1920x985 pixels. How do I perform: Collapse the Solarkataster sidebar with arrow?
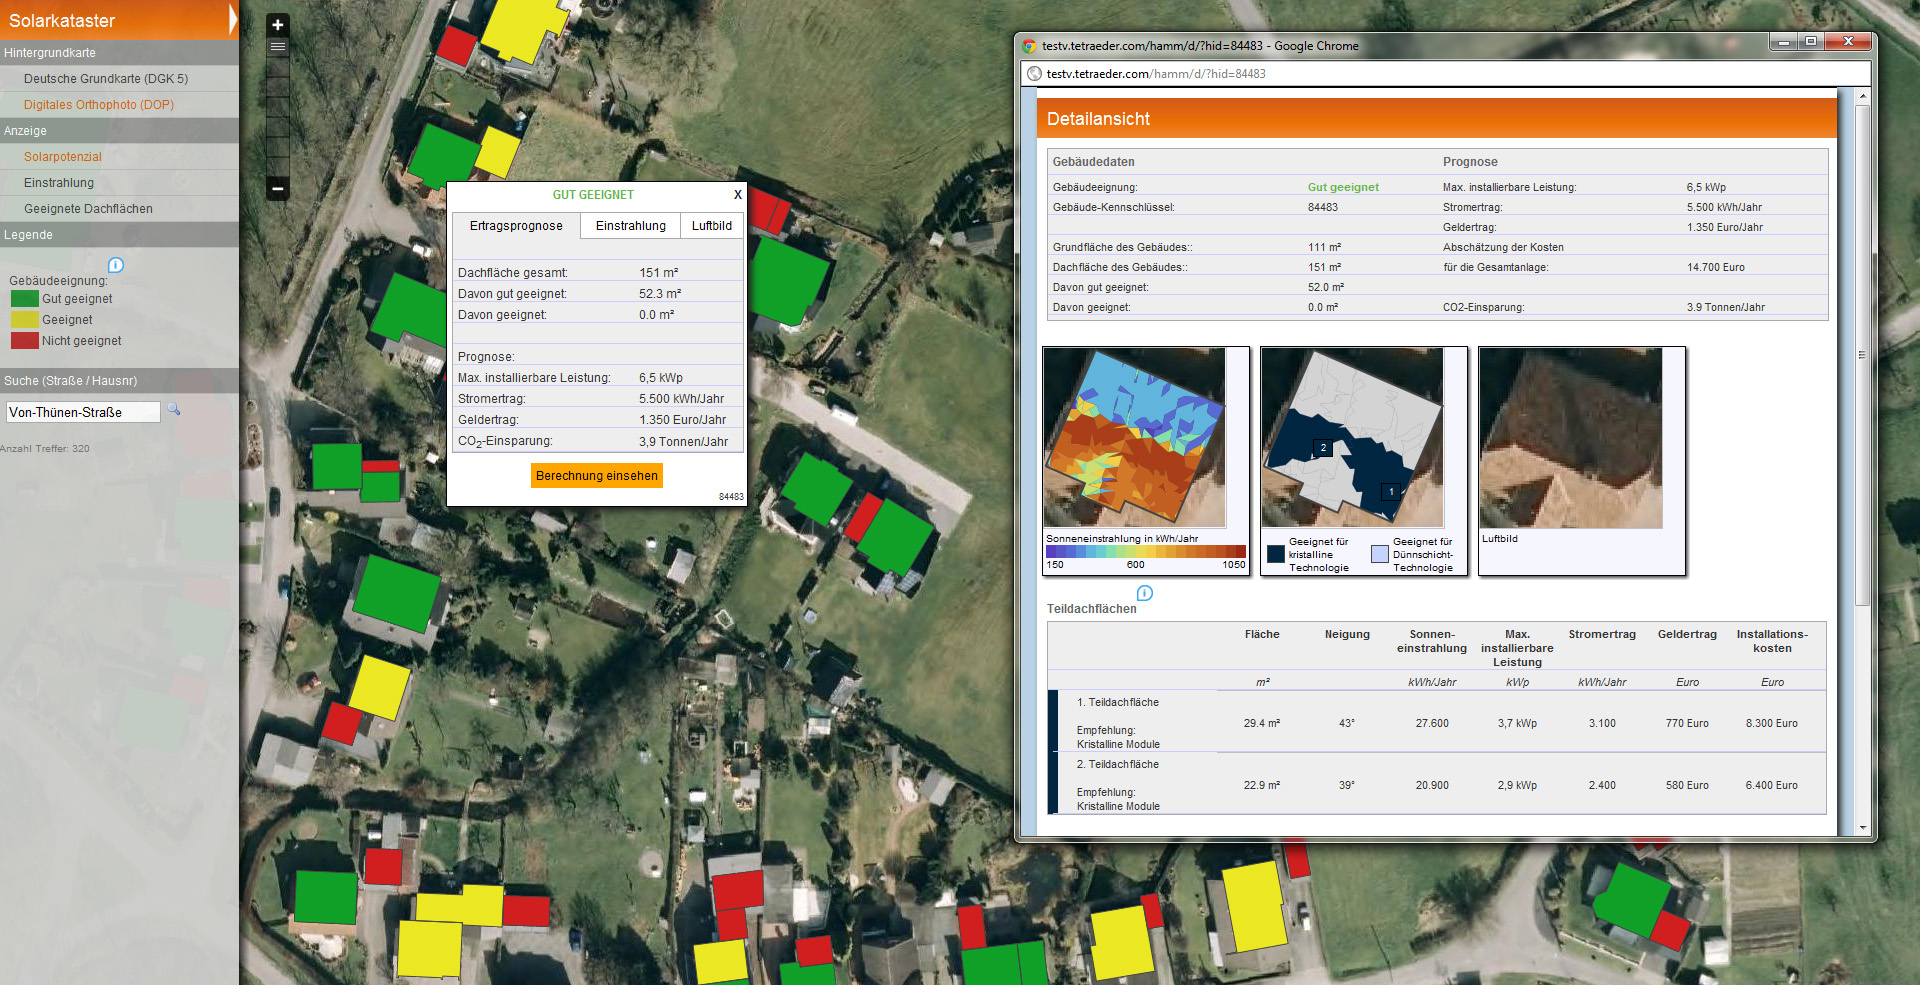point(232,20)
